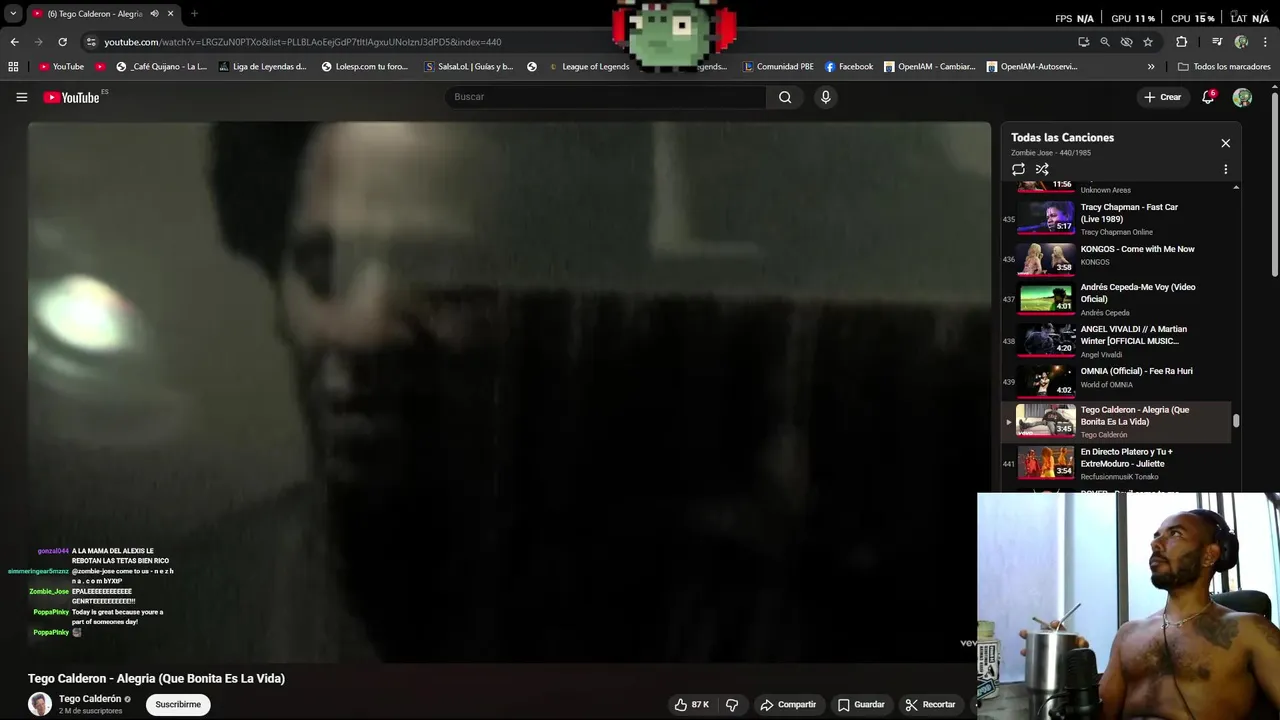Open the YouTube bookmark
Screen dimensions: 1280x720
pyautogui.click(x=62, y=67)
